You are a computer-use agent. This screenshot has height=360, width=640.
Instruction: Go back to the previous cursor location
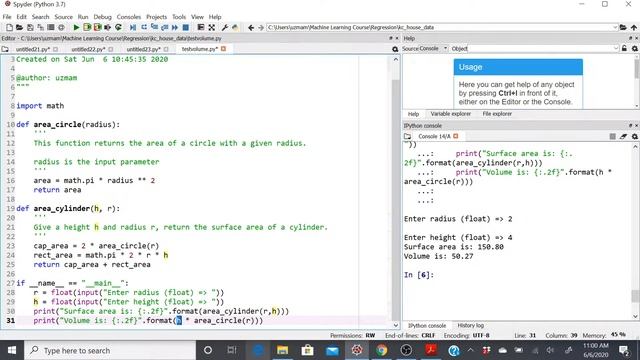(251, 27)
